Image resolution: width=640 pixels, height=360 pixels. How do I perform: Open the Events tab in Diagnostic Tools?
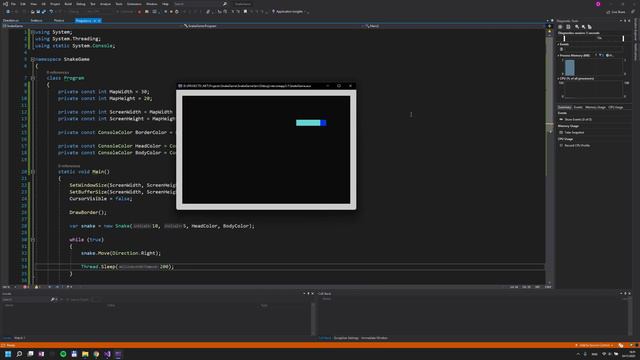click(578, 107)
